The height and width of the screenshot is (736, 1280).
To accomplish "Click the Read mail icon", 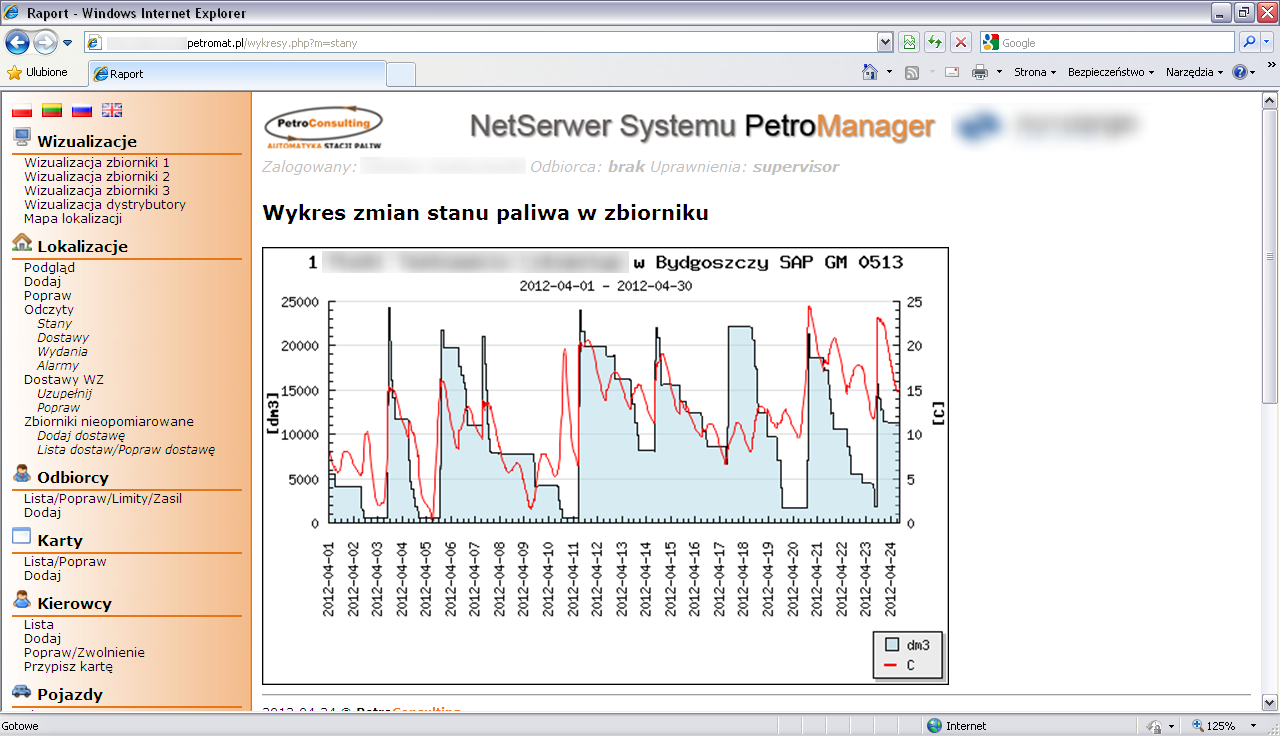I will tap(951, 72).
